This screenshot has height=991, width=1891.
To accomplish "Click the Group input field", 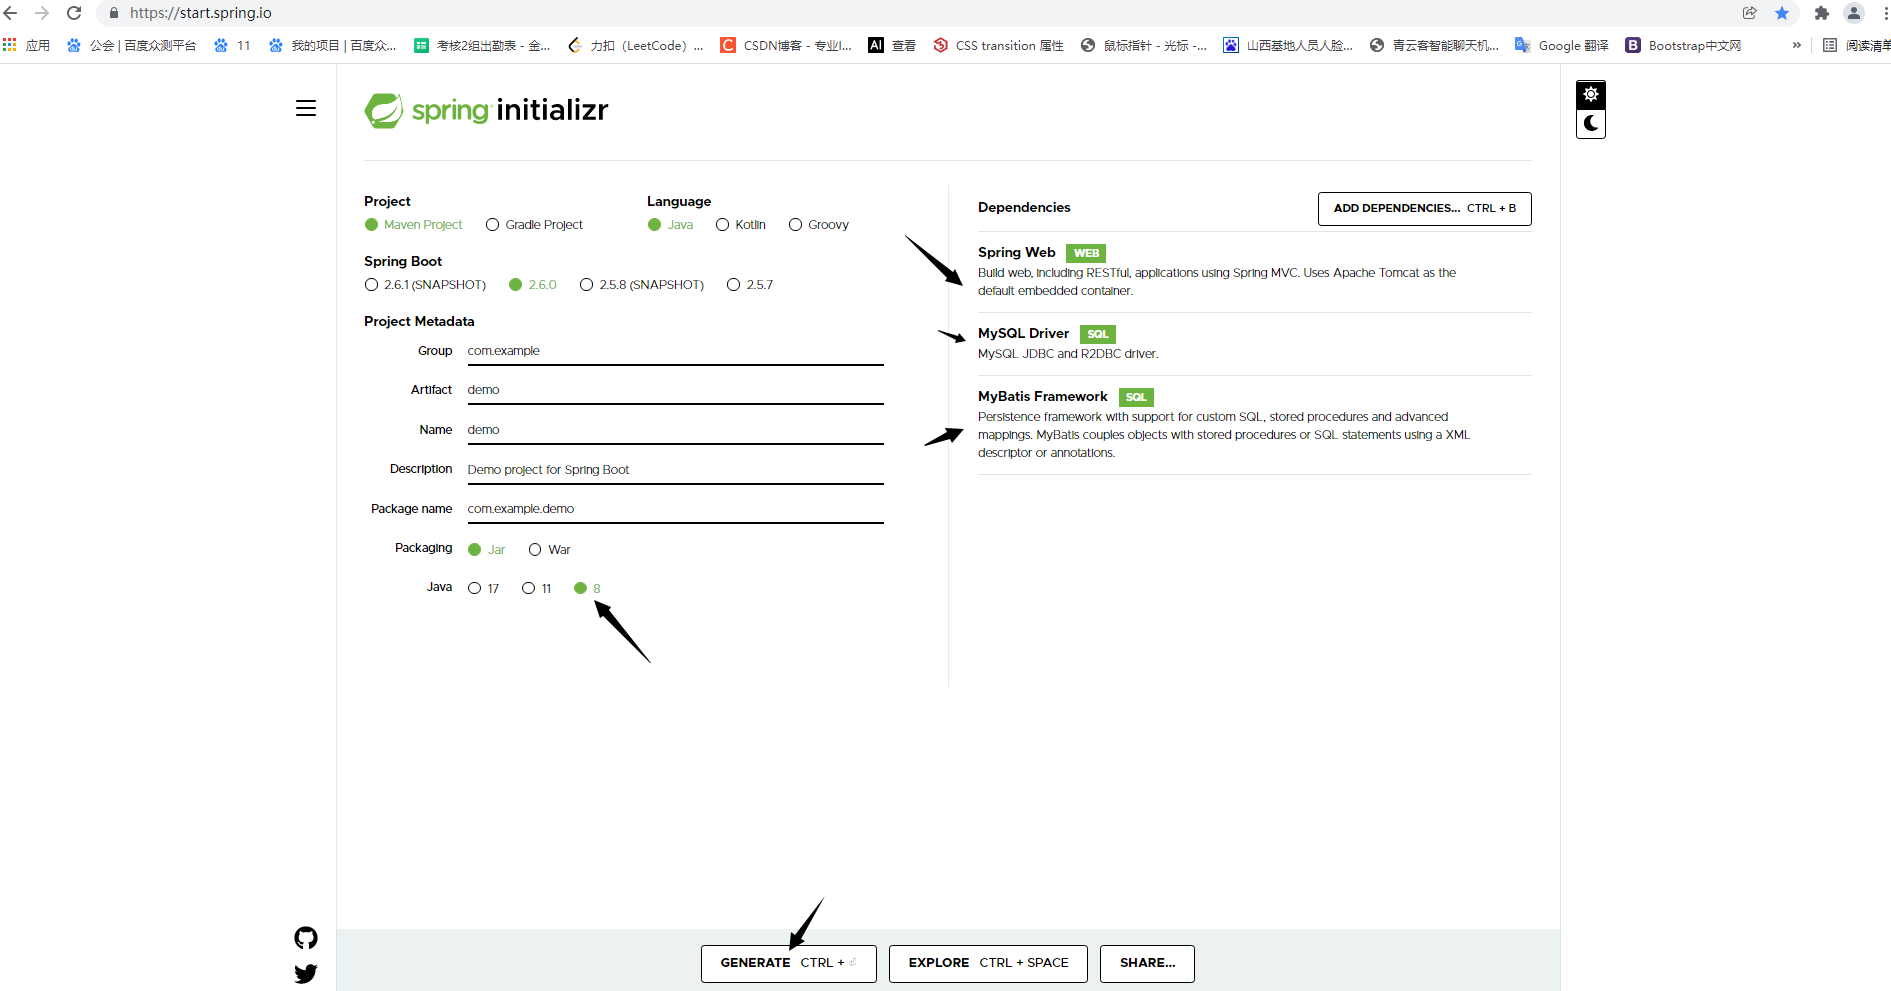I will point(675,351).
